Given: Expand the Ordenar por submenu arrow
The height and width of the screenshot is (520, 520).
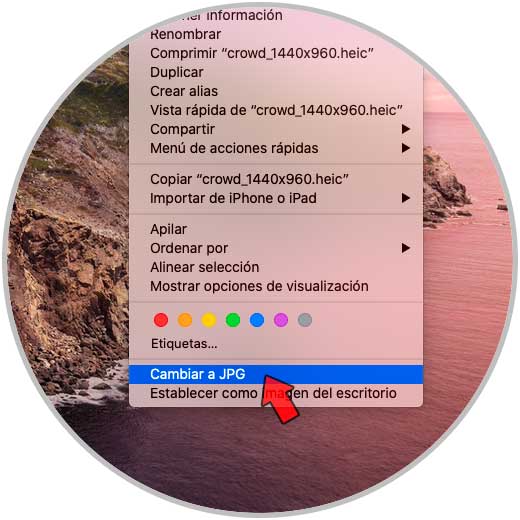Looking at the screenshot, I should [x=406, y=248].
